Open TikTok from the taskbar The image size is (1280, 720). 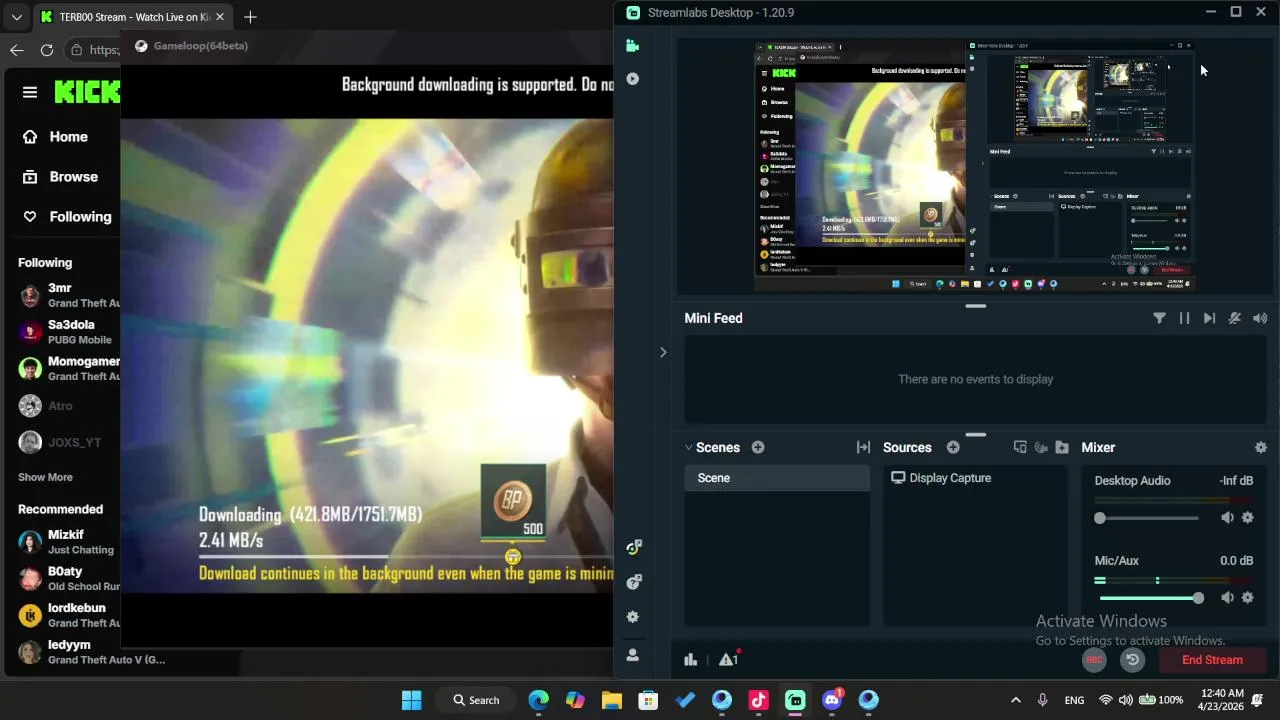coord(758,700)
